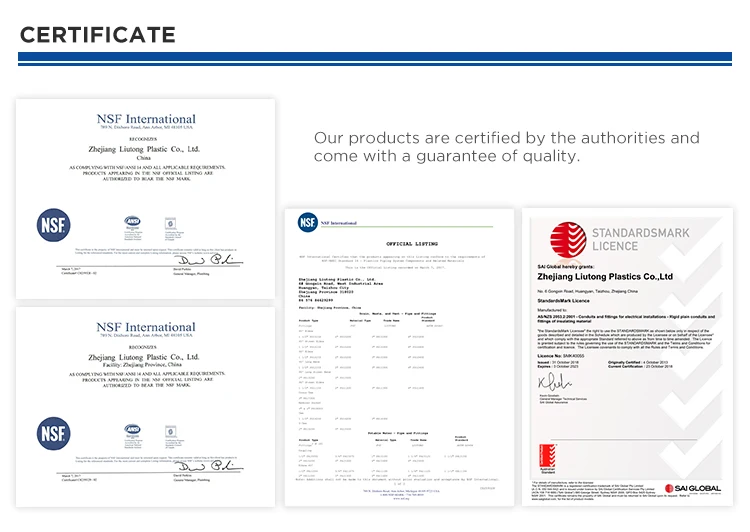Click the blue divider bar under the heading
Viewport: 750px width, 532px height.
point(375,59)
